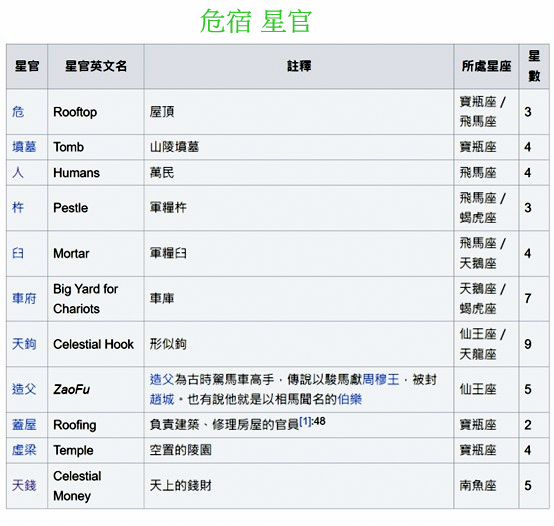
Task: Open the 臼 link in Mortar row
Action: click(x=18, y=253)
